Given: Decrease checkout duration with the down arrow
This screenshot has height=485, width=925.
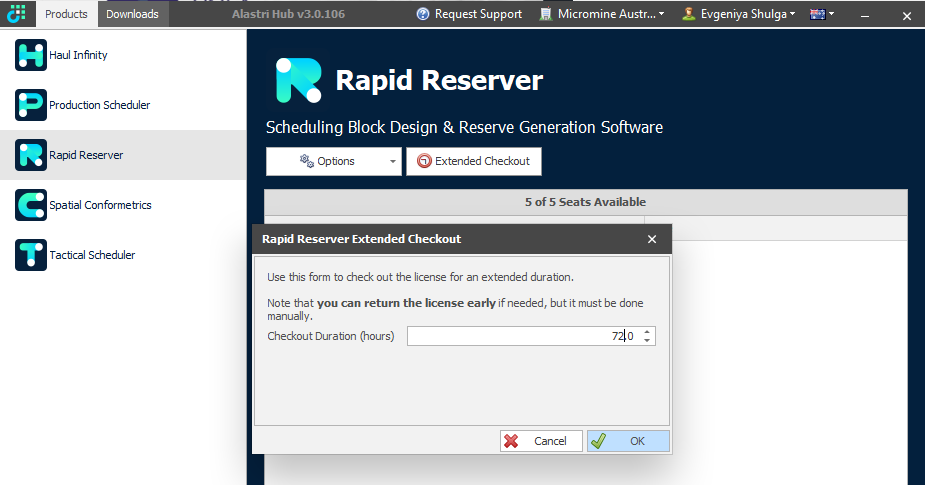Looking at the screenshot, I should point(647,340).
